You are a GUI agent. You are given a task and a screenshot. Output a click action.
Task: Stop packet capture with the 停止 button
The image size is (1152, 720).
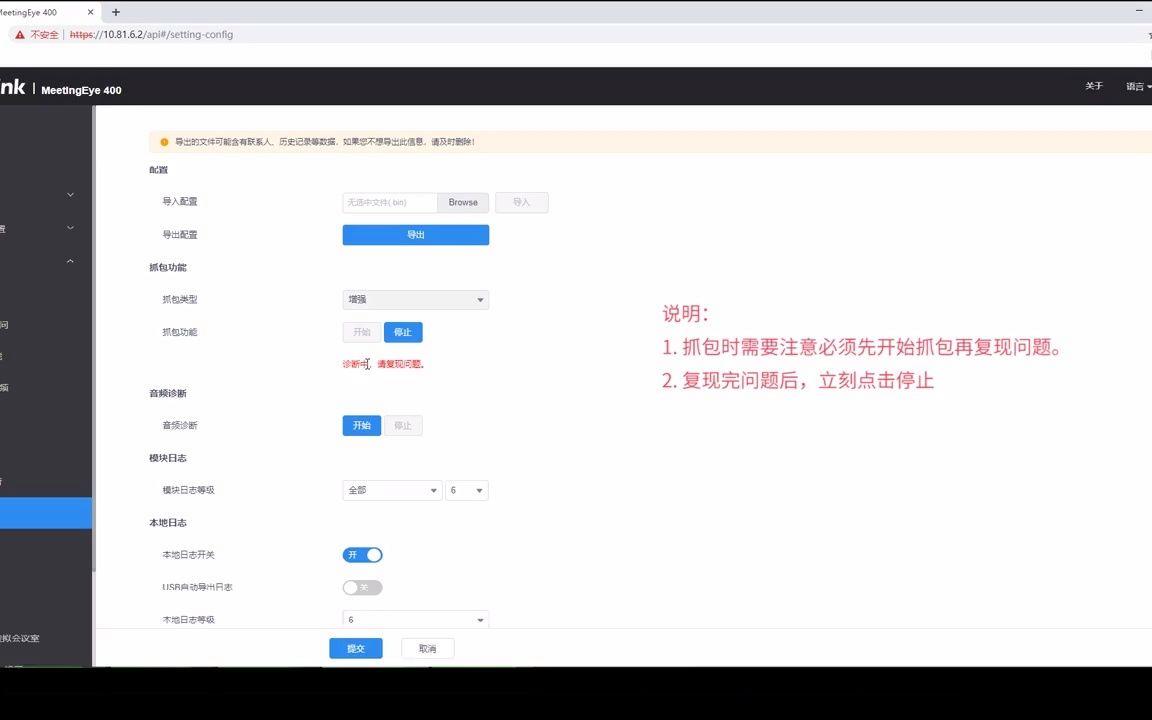[x=403, y=332]
